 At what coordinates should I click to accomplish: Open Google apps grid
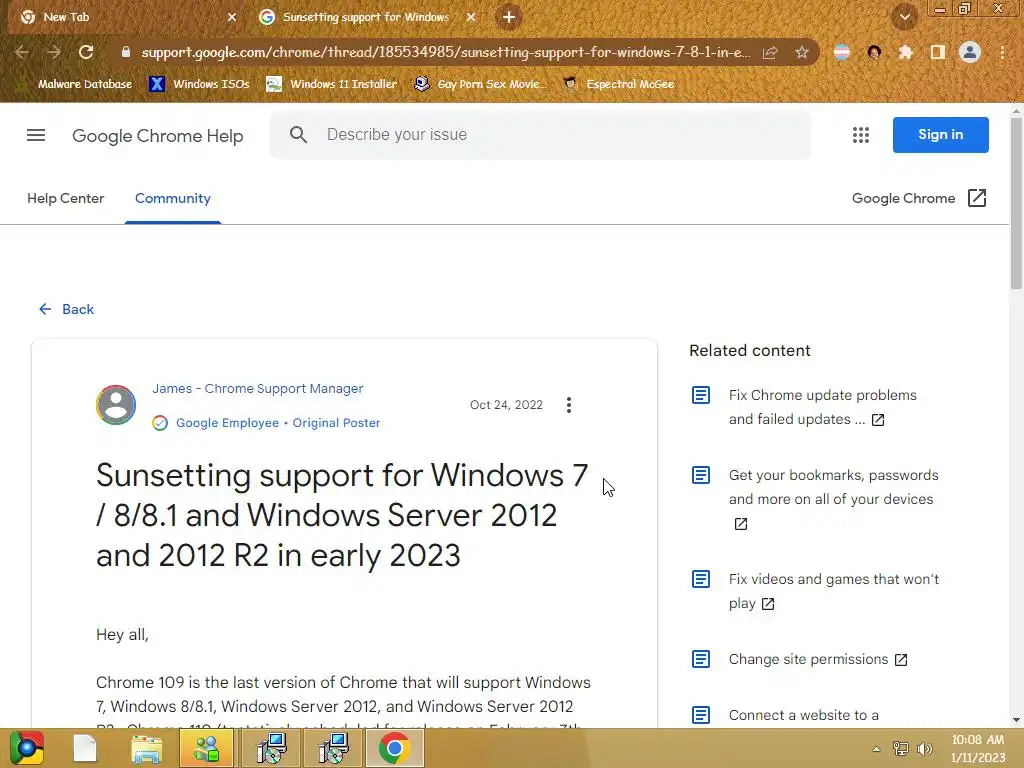(x=861, y=135)
